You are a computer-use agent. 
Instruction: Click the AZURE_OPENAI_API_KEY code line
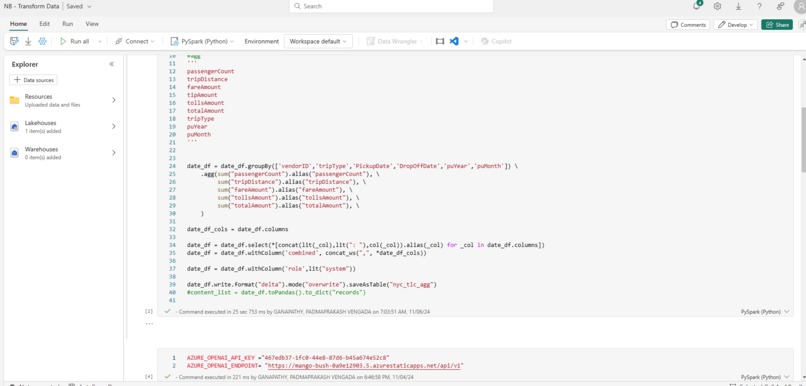pos(288,357)
